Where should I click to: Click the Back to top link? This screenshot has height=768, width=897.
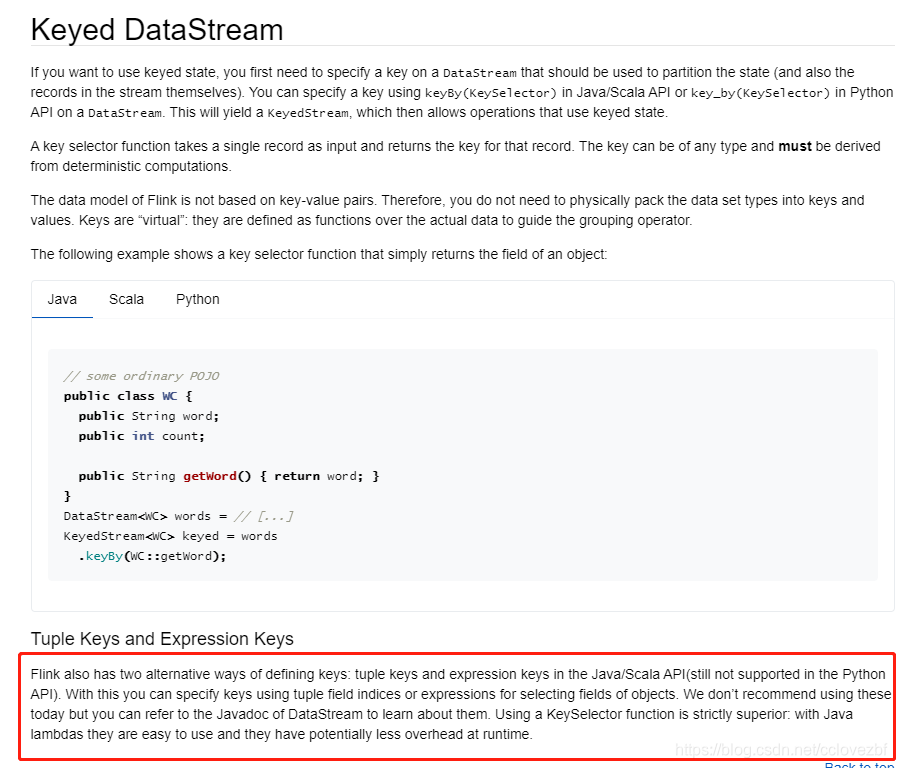[859, 765]
